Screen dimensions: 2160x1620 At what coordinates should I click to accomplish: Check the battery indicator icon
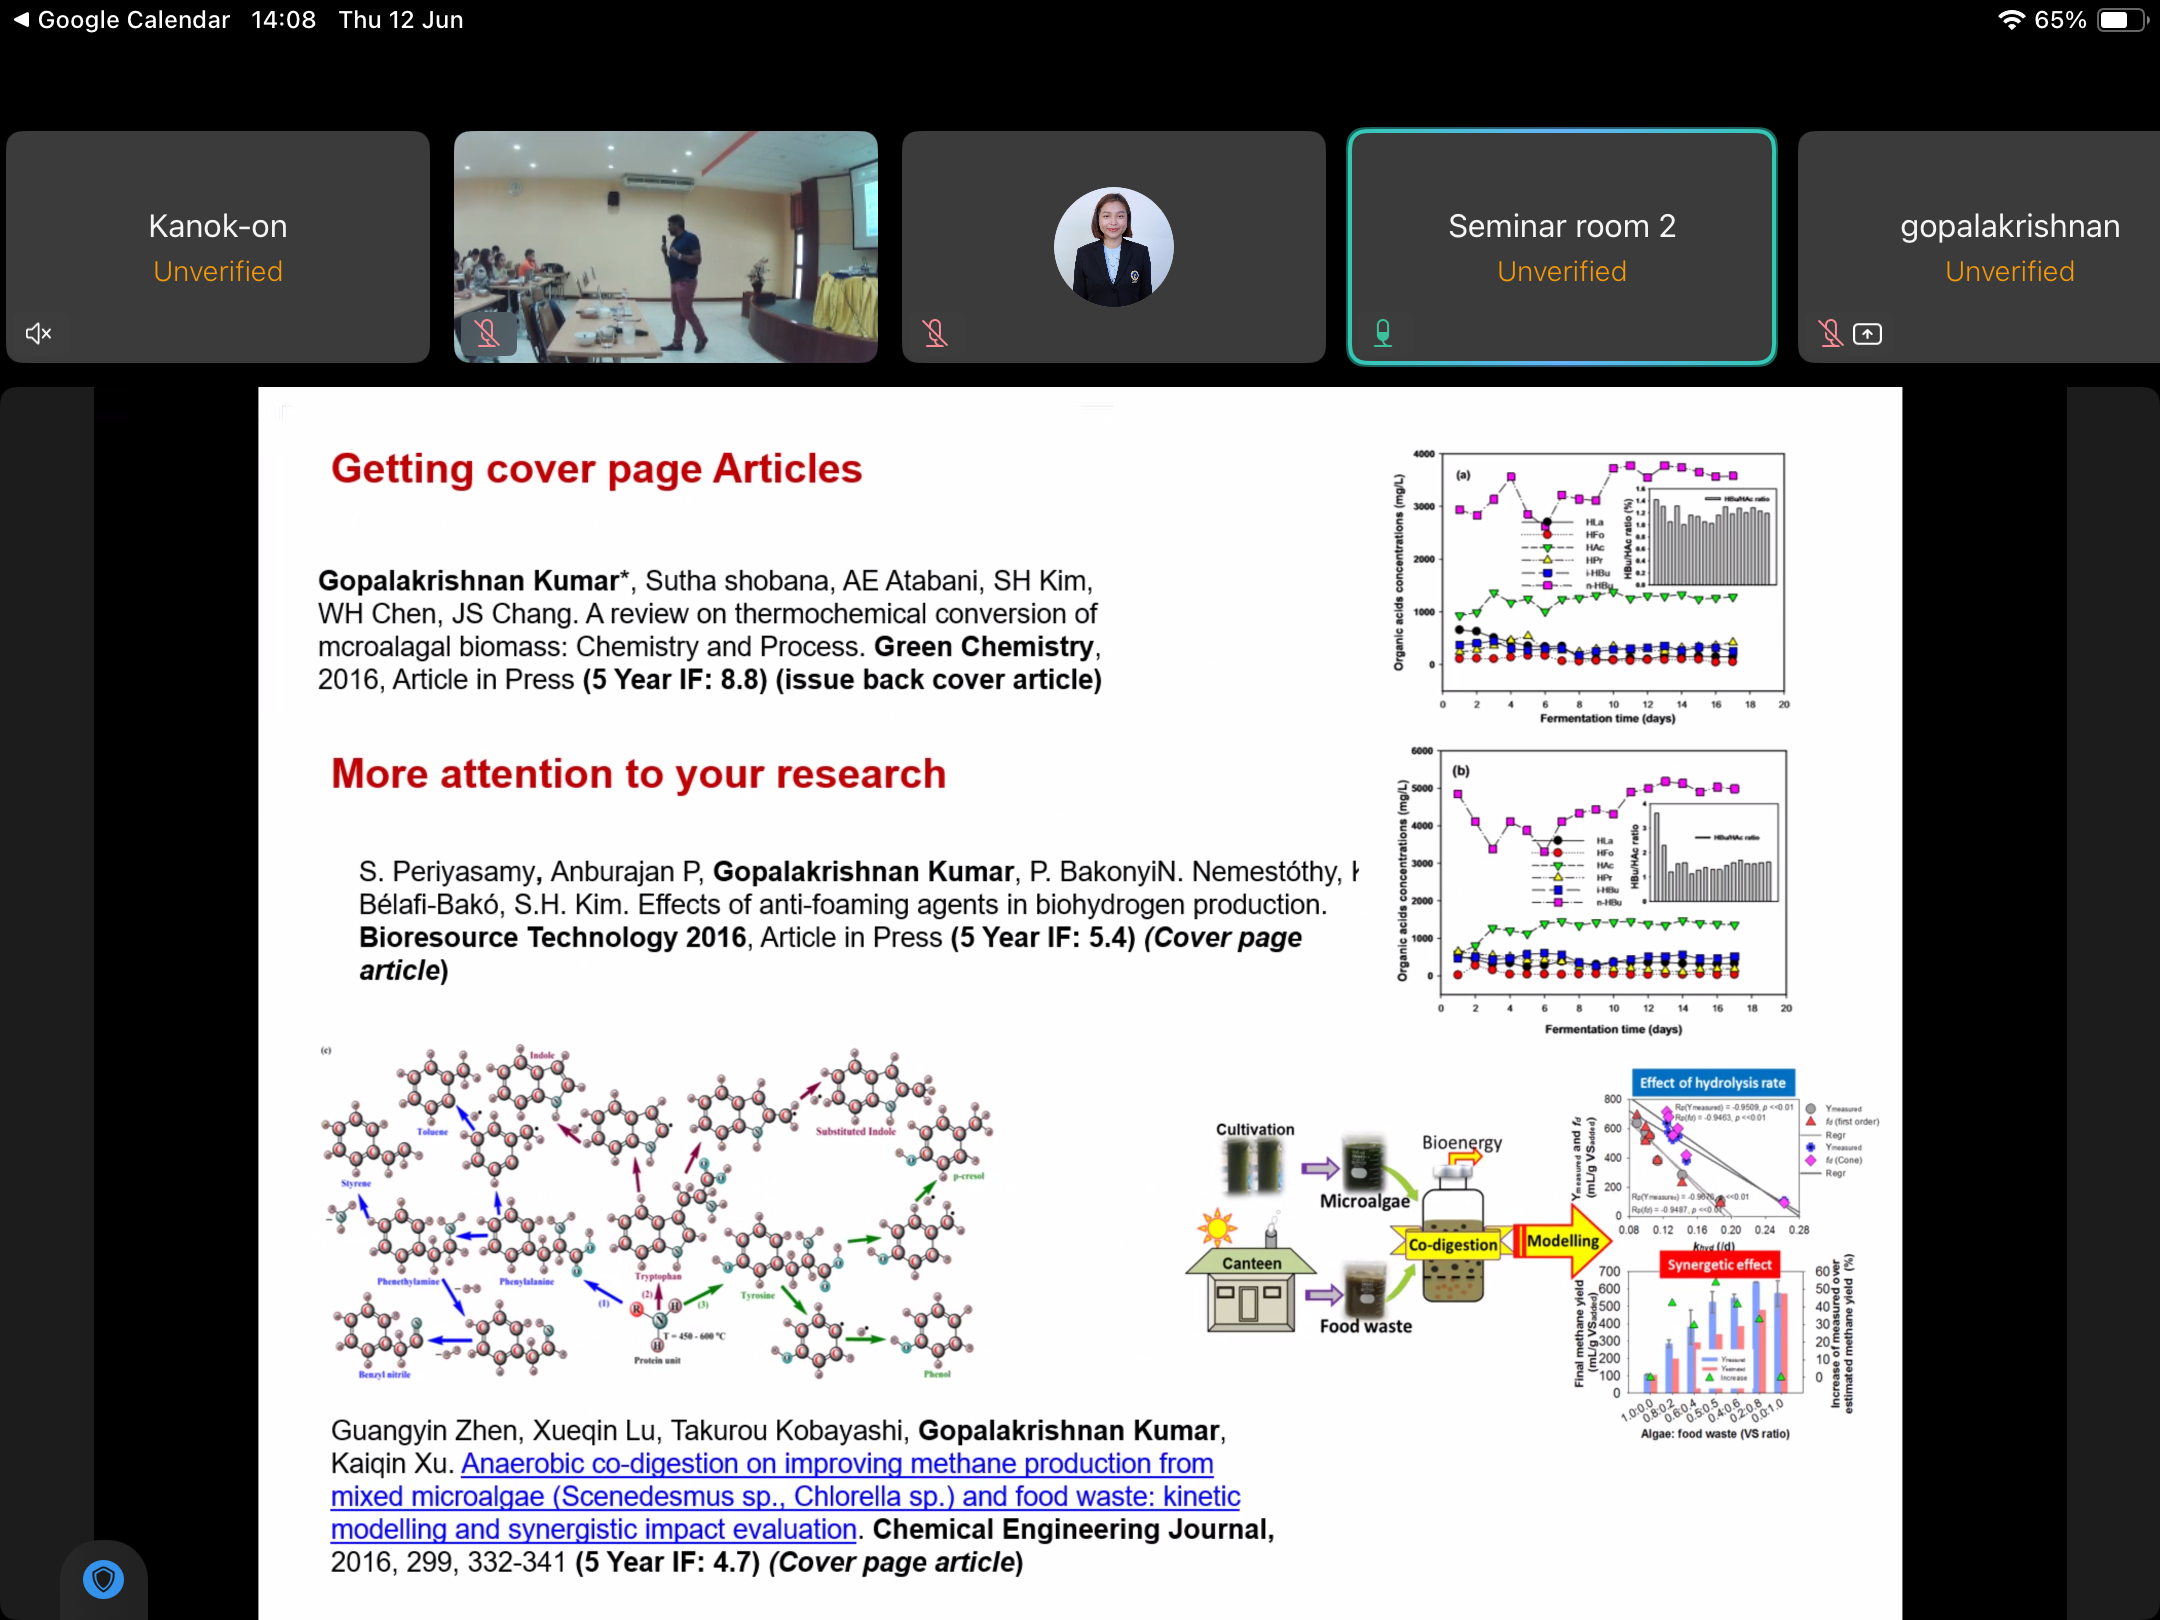click(2122, 20)
